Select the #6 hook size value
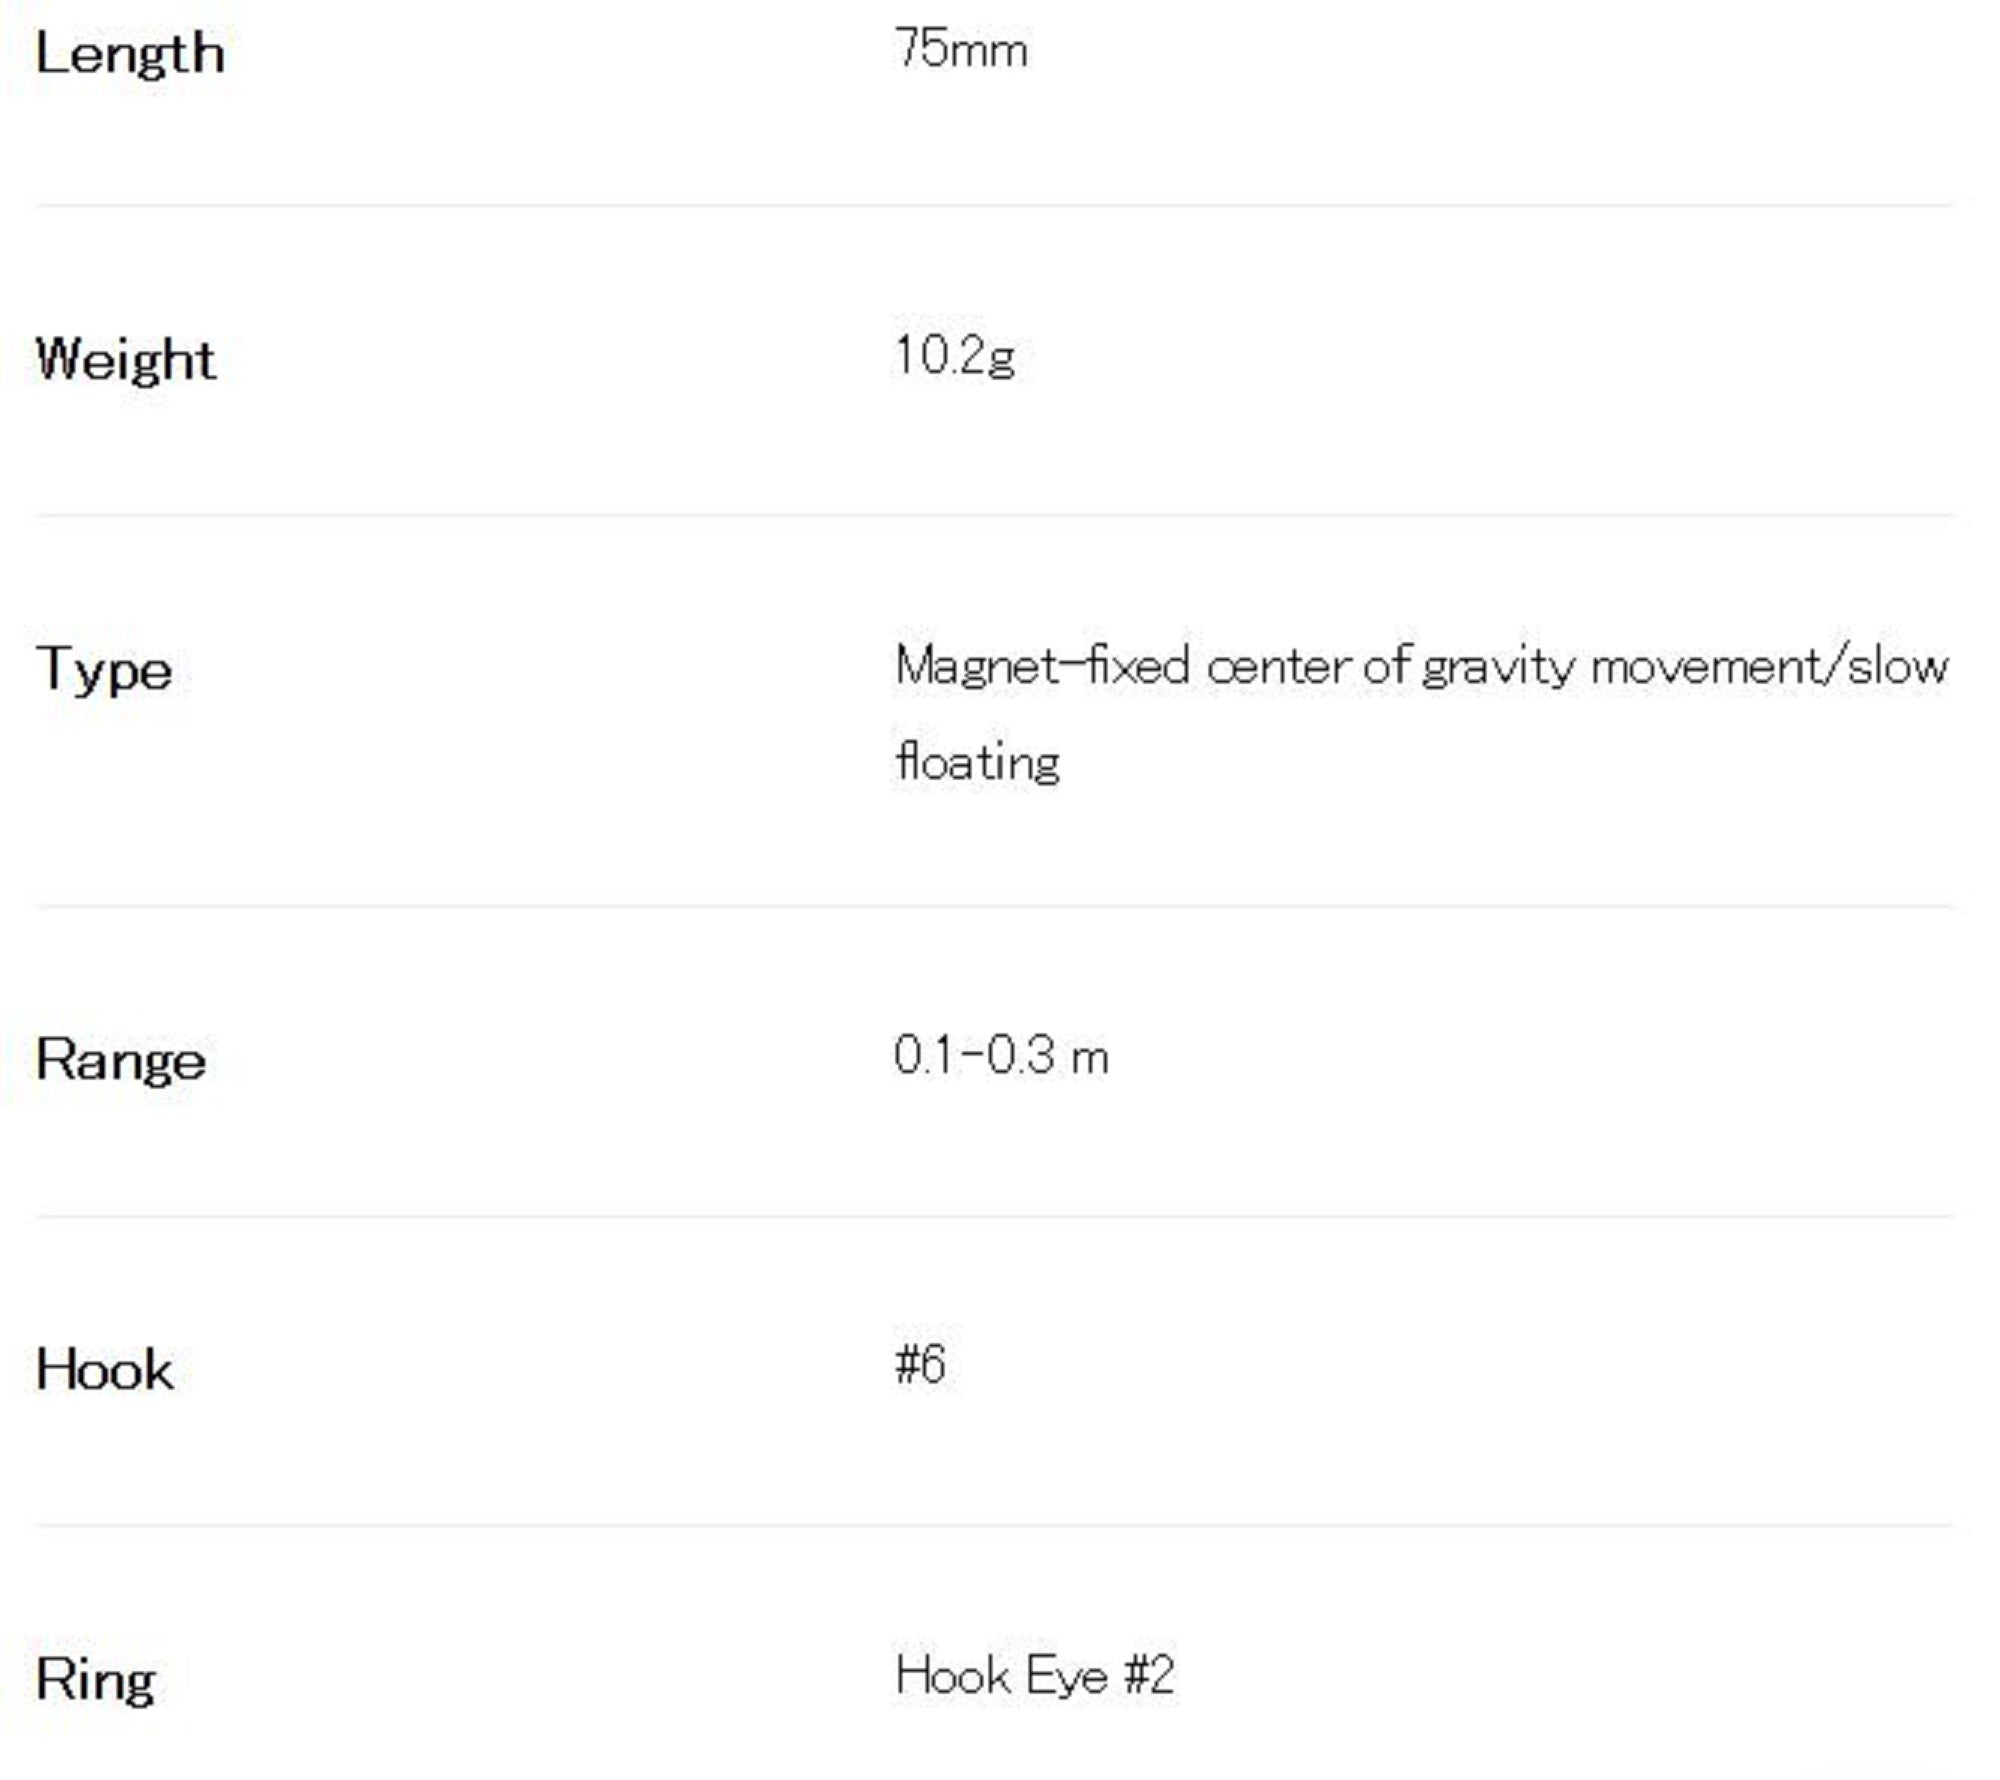This screenshot has height=1780, width=2000. (x=920, y=1364)
